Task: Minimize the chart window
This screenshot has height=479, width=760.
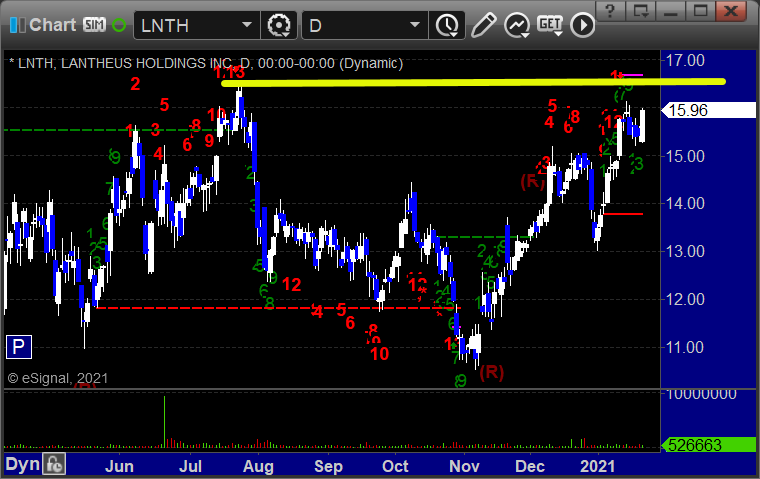Action: 670,11
